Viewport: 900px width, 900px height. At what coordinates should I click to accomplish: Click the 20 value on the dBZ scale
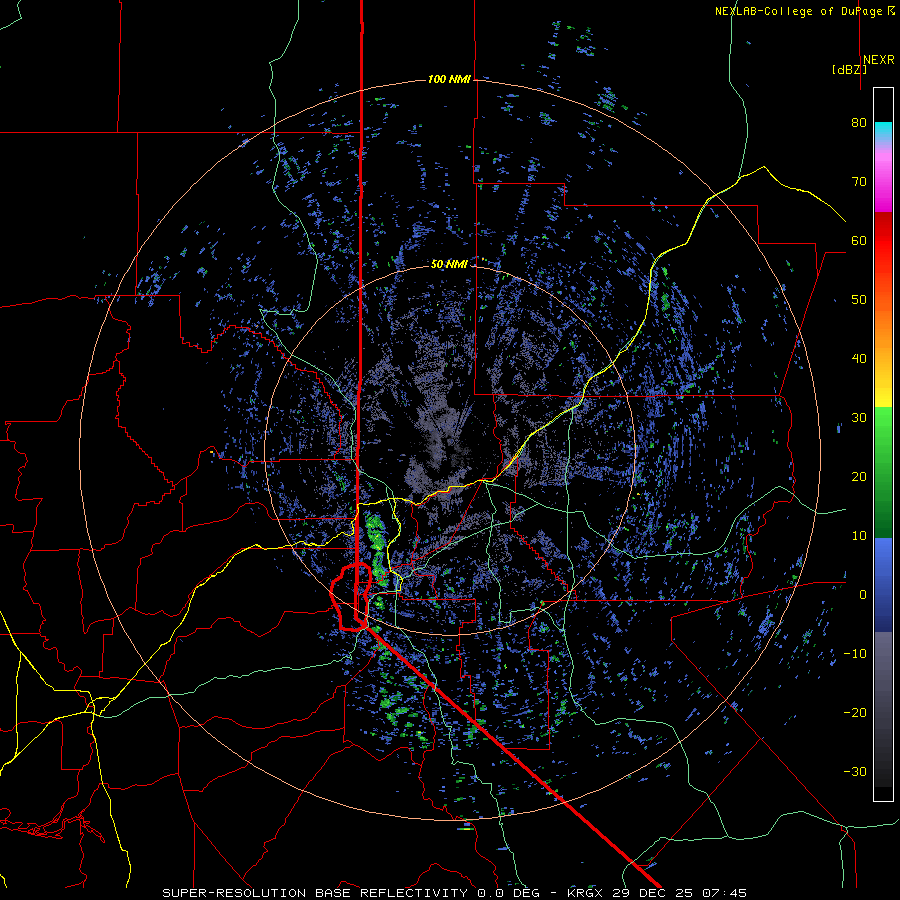tap(859, 476)
